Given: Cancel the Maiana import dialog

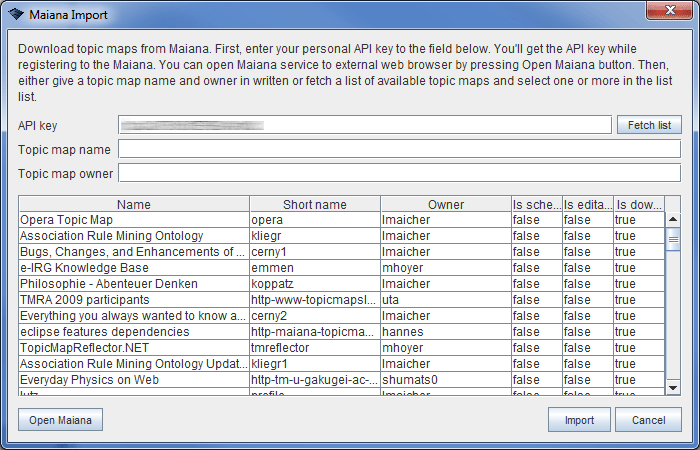Looking at the screenshot, I should (x=648, y=420).
